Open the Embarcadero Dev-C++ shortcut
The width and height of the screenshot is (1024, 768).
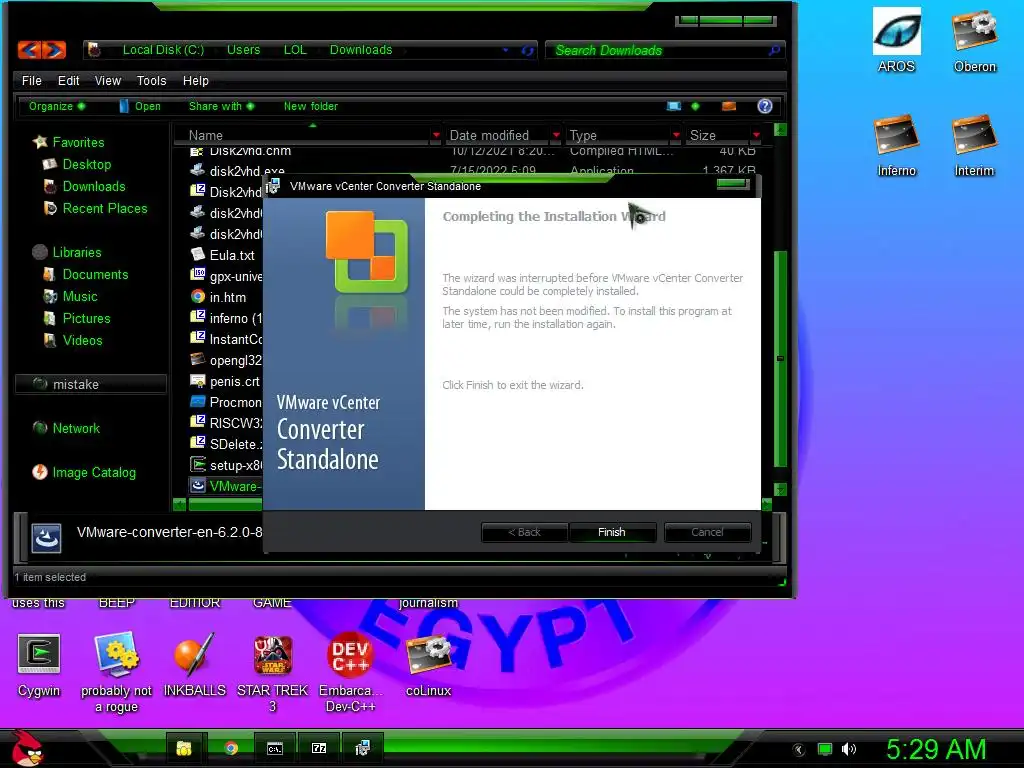(x=350, y=673)
